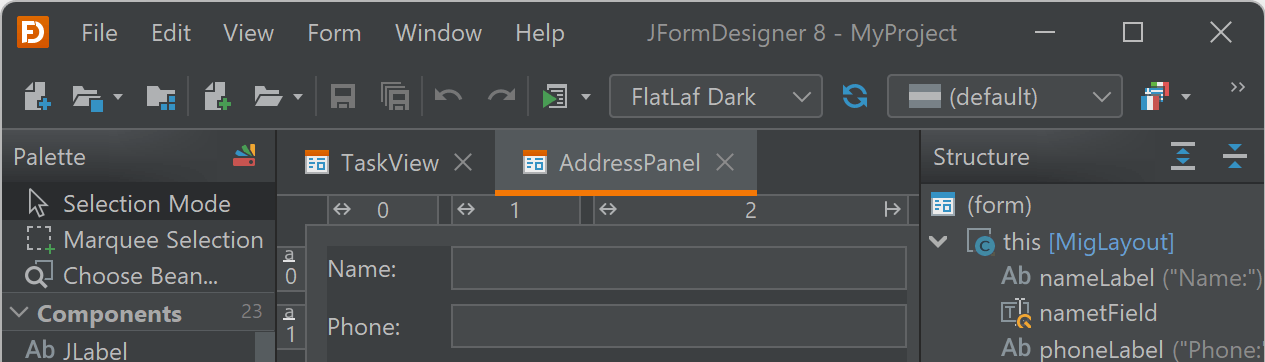Close the AddressPanel tab

[726, 162]
